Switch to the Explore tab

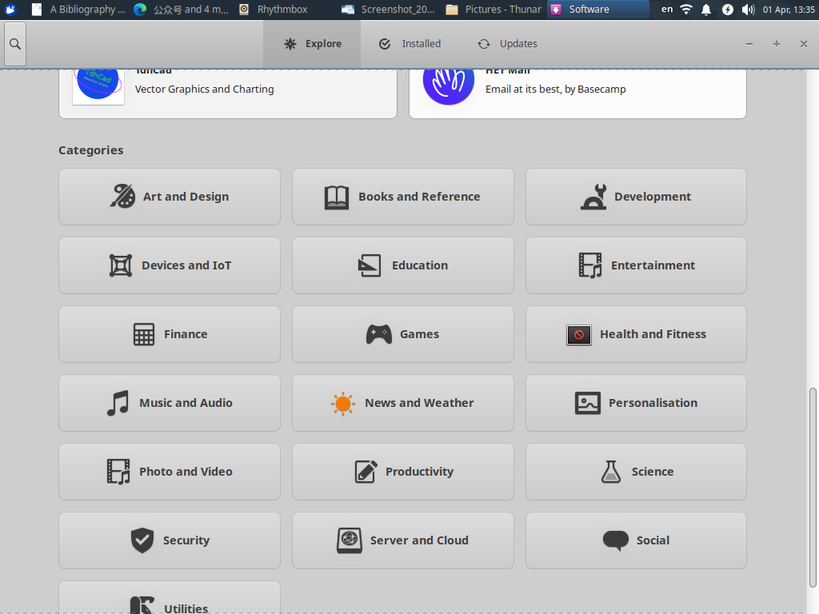pyautogui.click(x=312, y=44)
